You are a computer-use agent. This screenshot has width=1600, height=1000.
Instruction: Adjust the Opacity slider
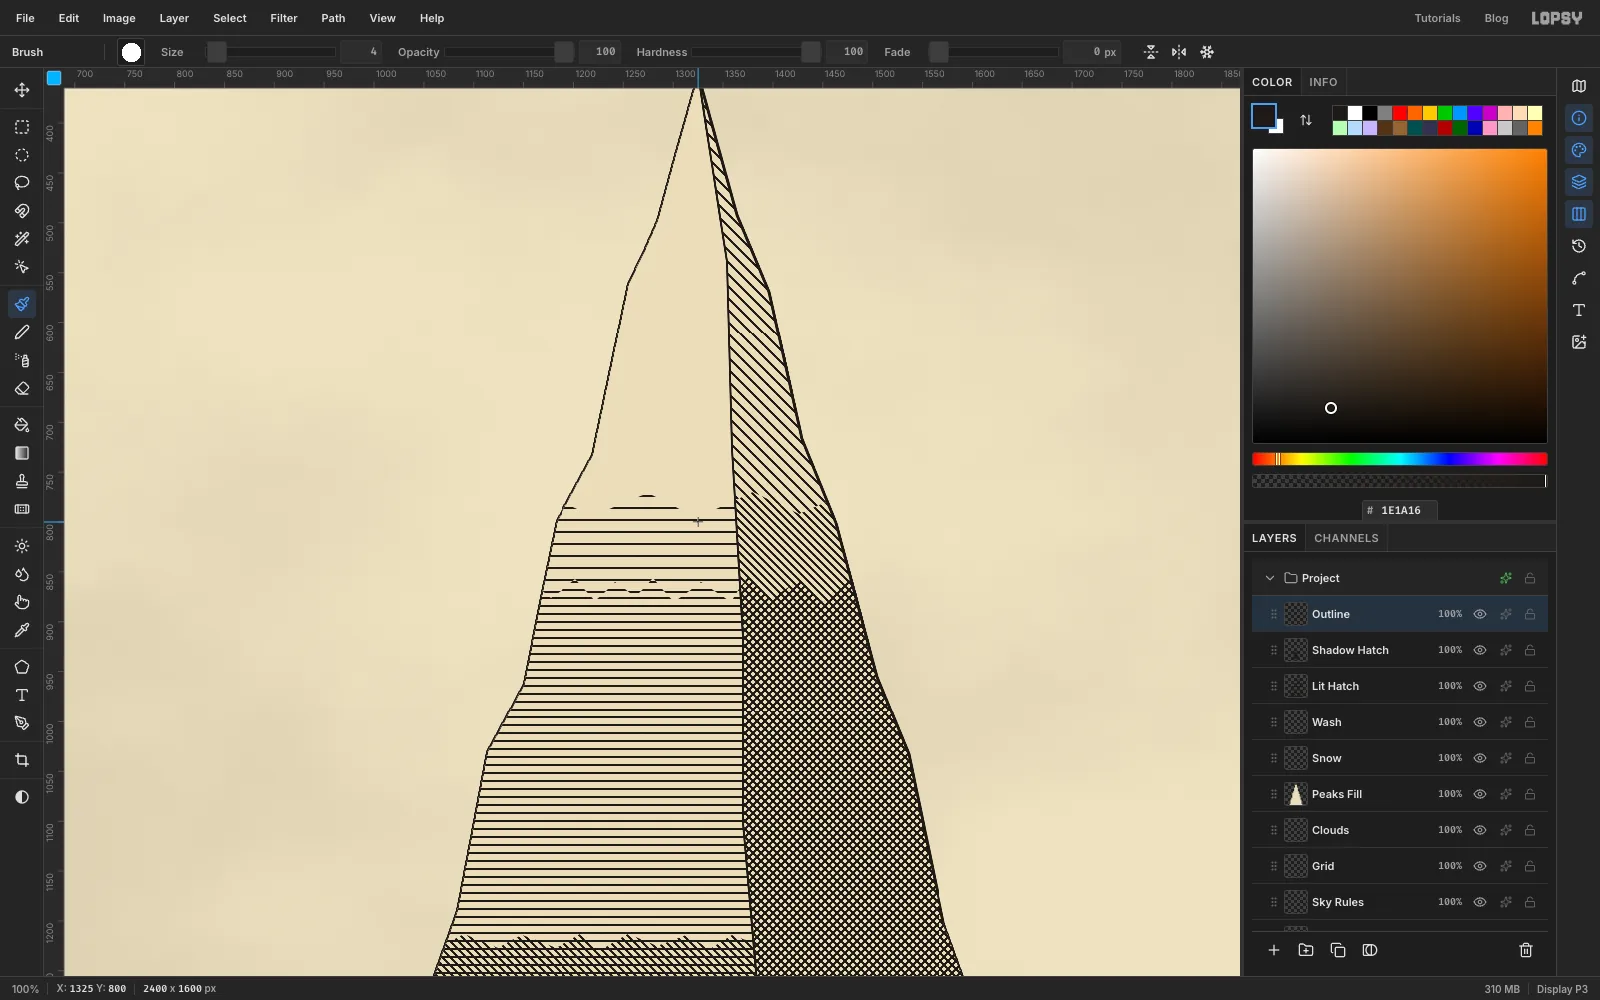coord(510,52)
